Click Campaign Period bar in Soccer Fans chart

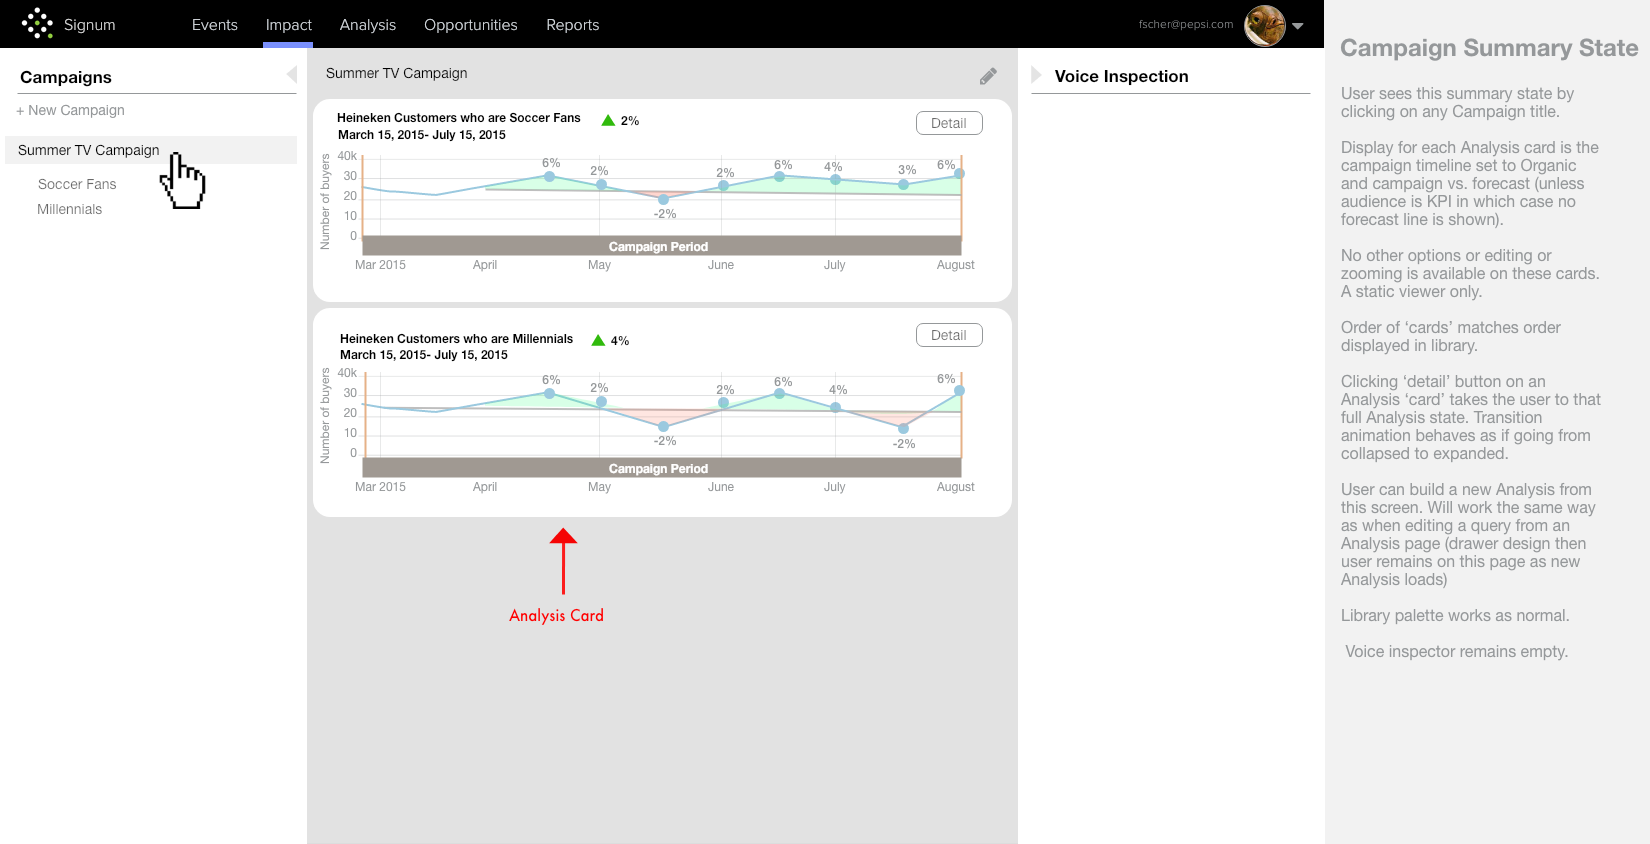[661, 246]
